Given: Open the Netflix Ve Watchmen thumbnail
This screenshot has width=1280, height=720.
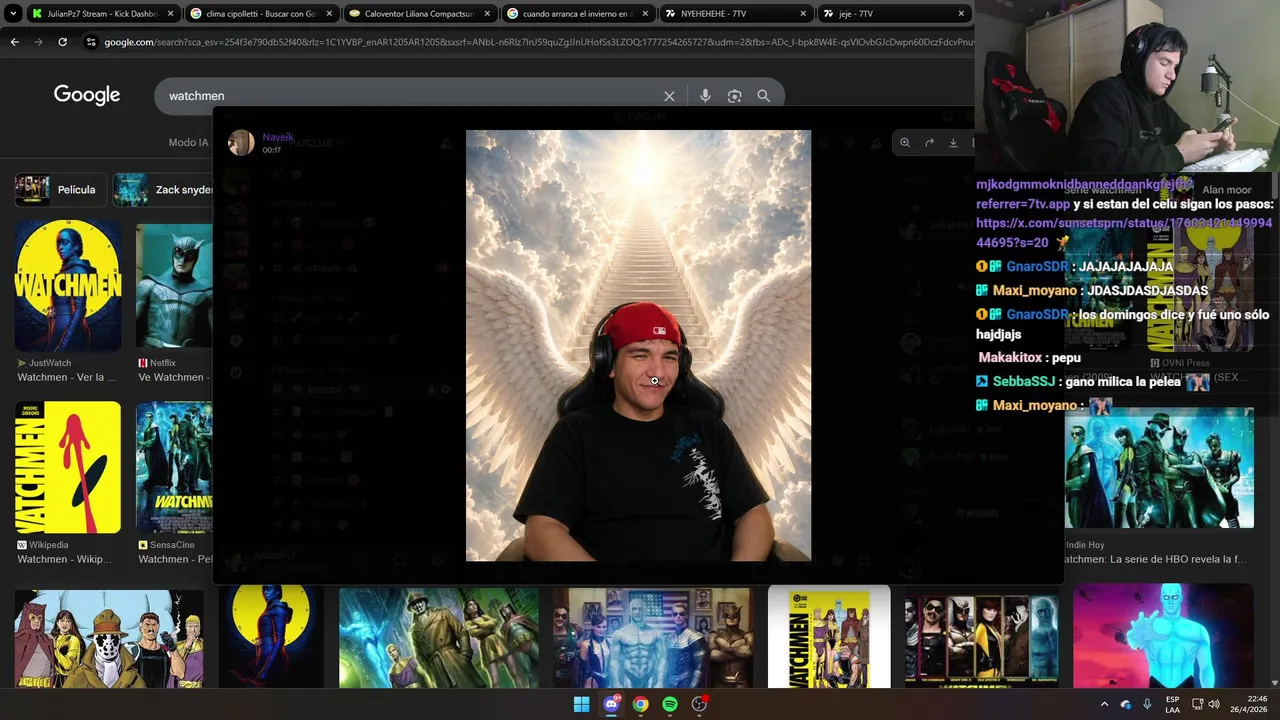Looking at the screenshot, I should pyautogui.click(x=174, y=286).
